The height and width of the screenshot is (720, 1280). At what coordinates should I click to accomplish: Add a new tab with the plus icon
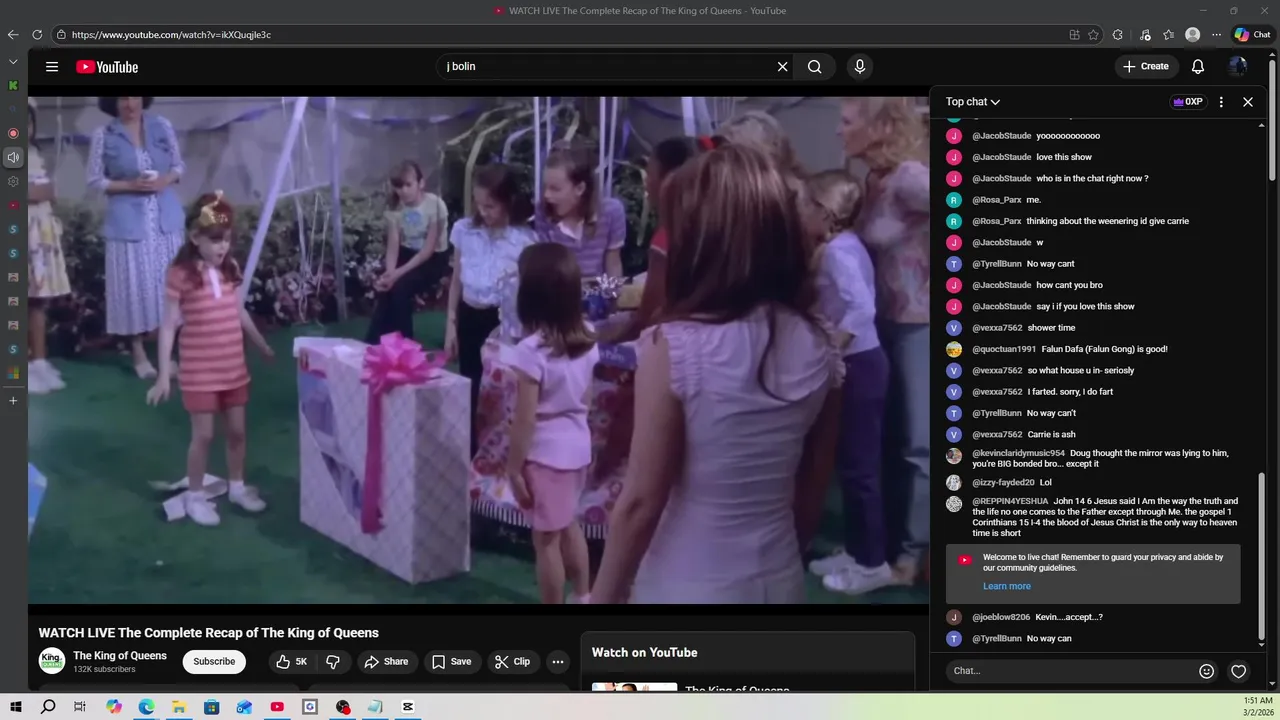tap(13, 401)
